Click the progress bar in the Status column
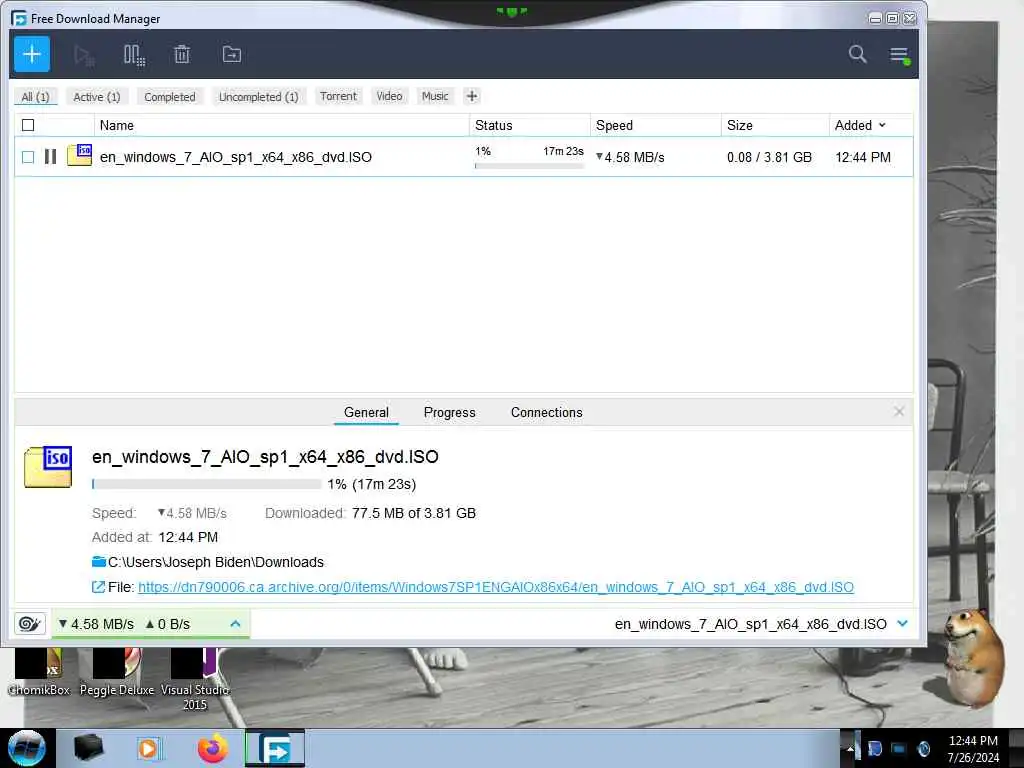This screenshot has width=1024, height=768. pyautogui.click(x=529, y=166)
